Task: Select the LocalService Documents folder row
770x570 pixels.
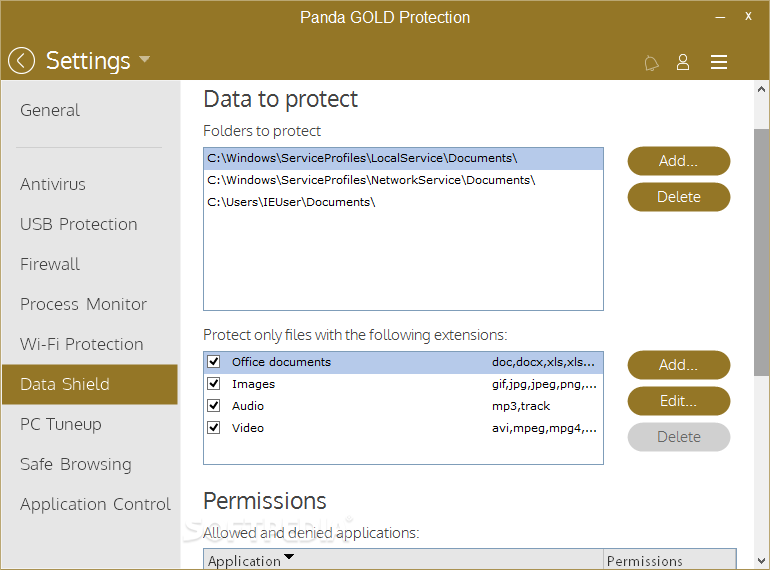Action: (403, 159)
